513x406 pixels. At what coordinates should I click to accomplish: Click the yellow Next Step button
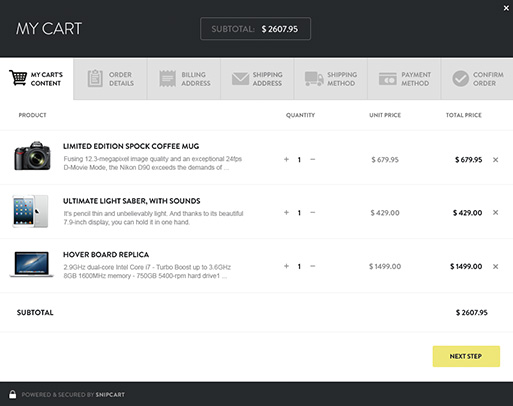(x=466, y=356)
